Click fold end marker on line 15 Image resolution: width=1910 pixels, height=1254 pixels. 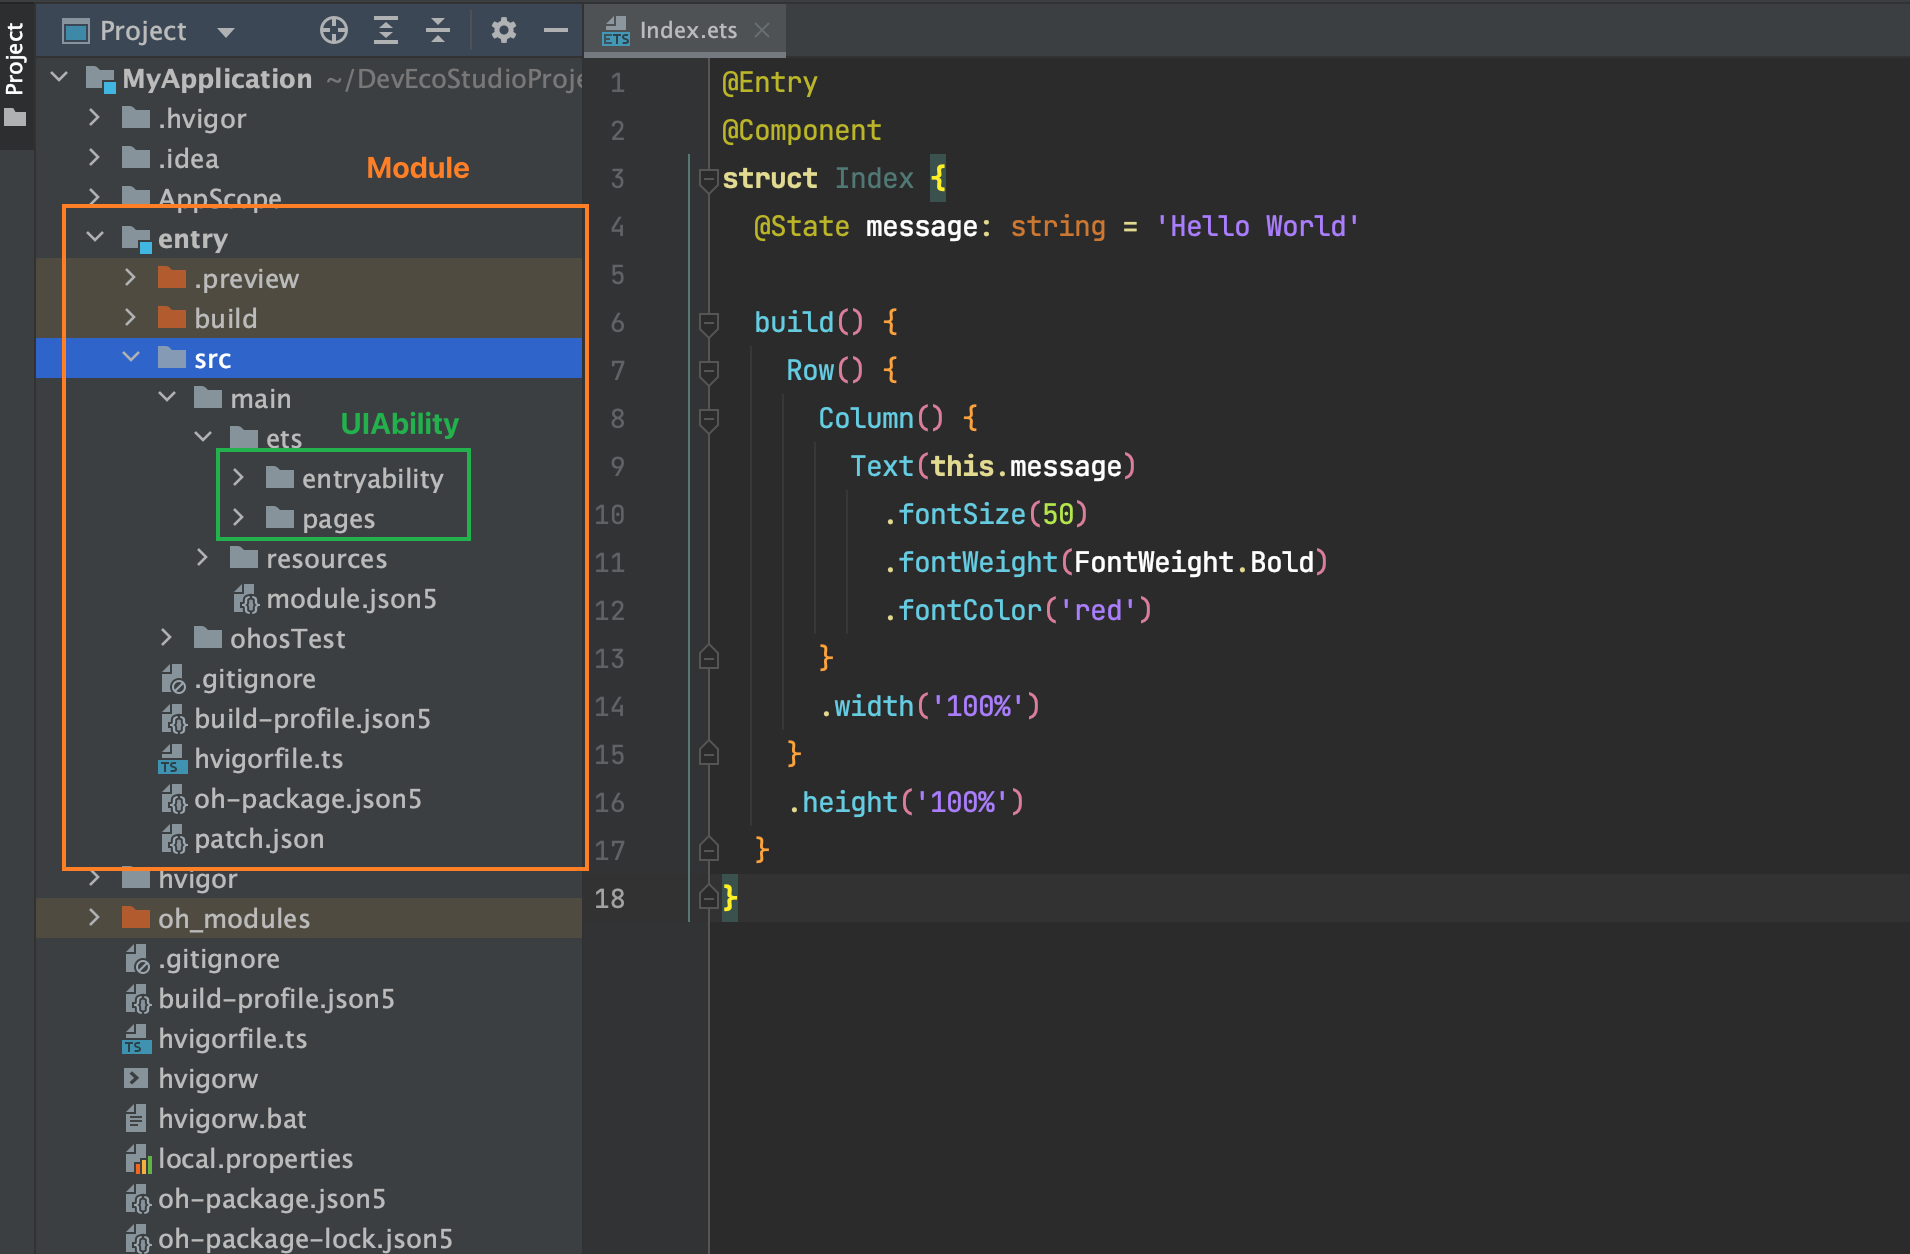tap(709, 753)
